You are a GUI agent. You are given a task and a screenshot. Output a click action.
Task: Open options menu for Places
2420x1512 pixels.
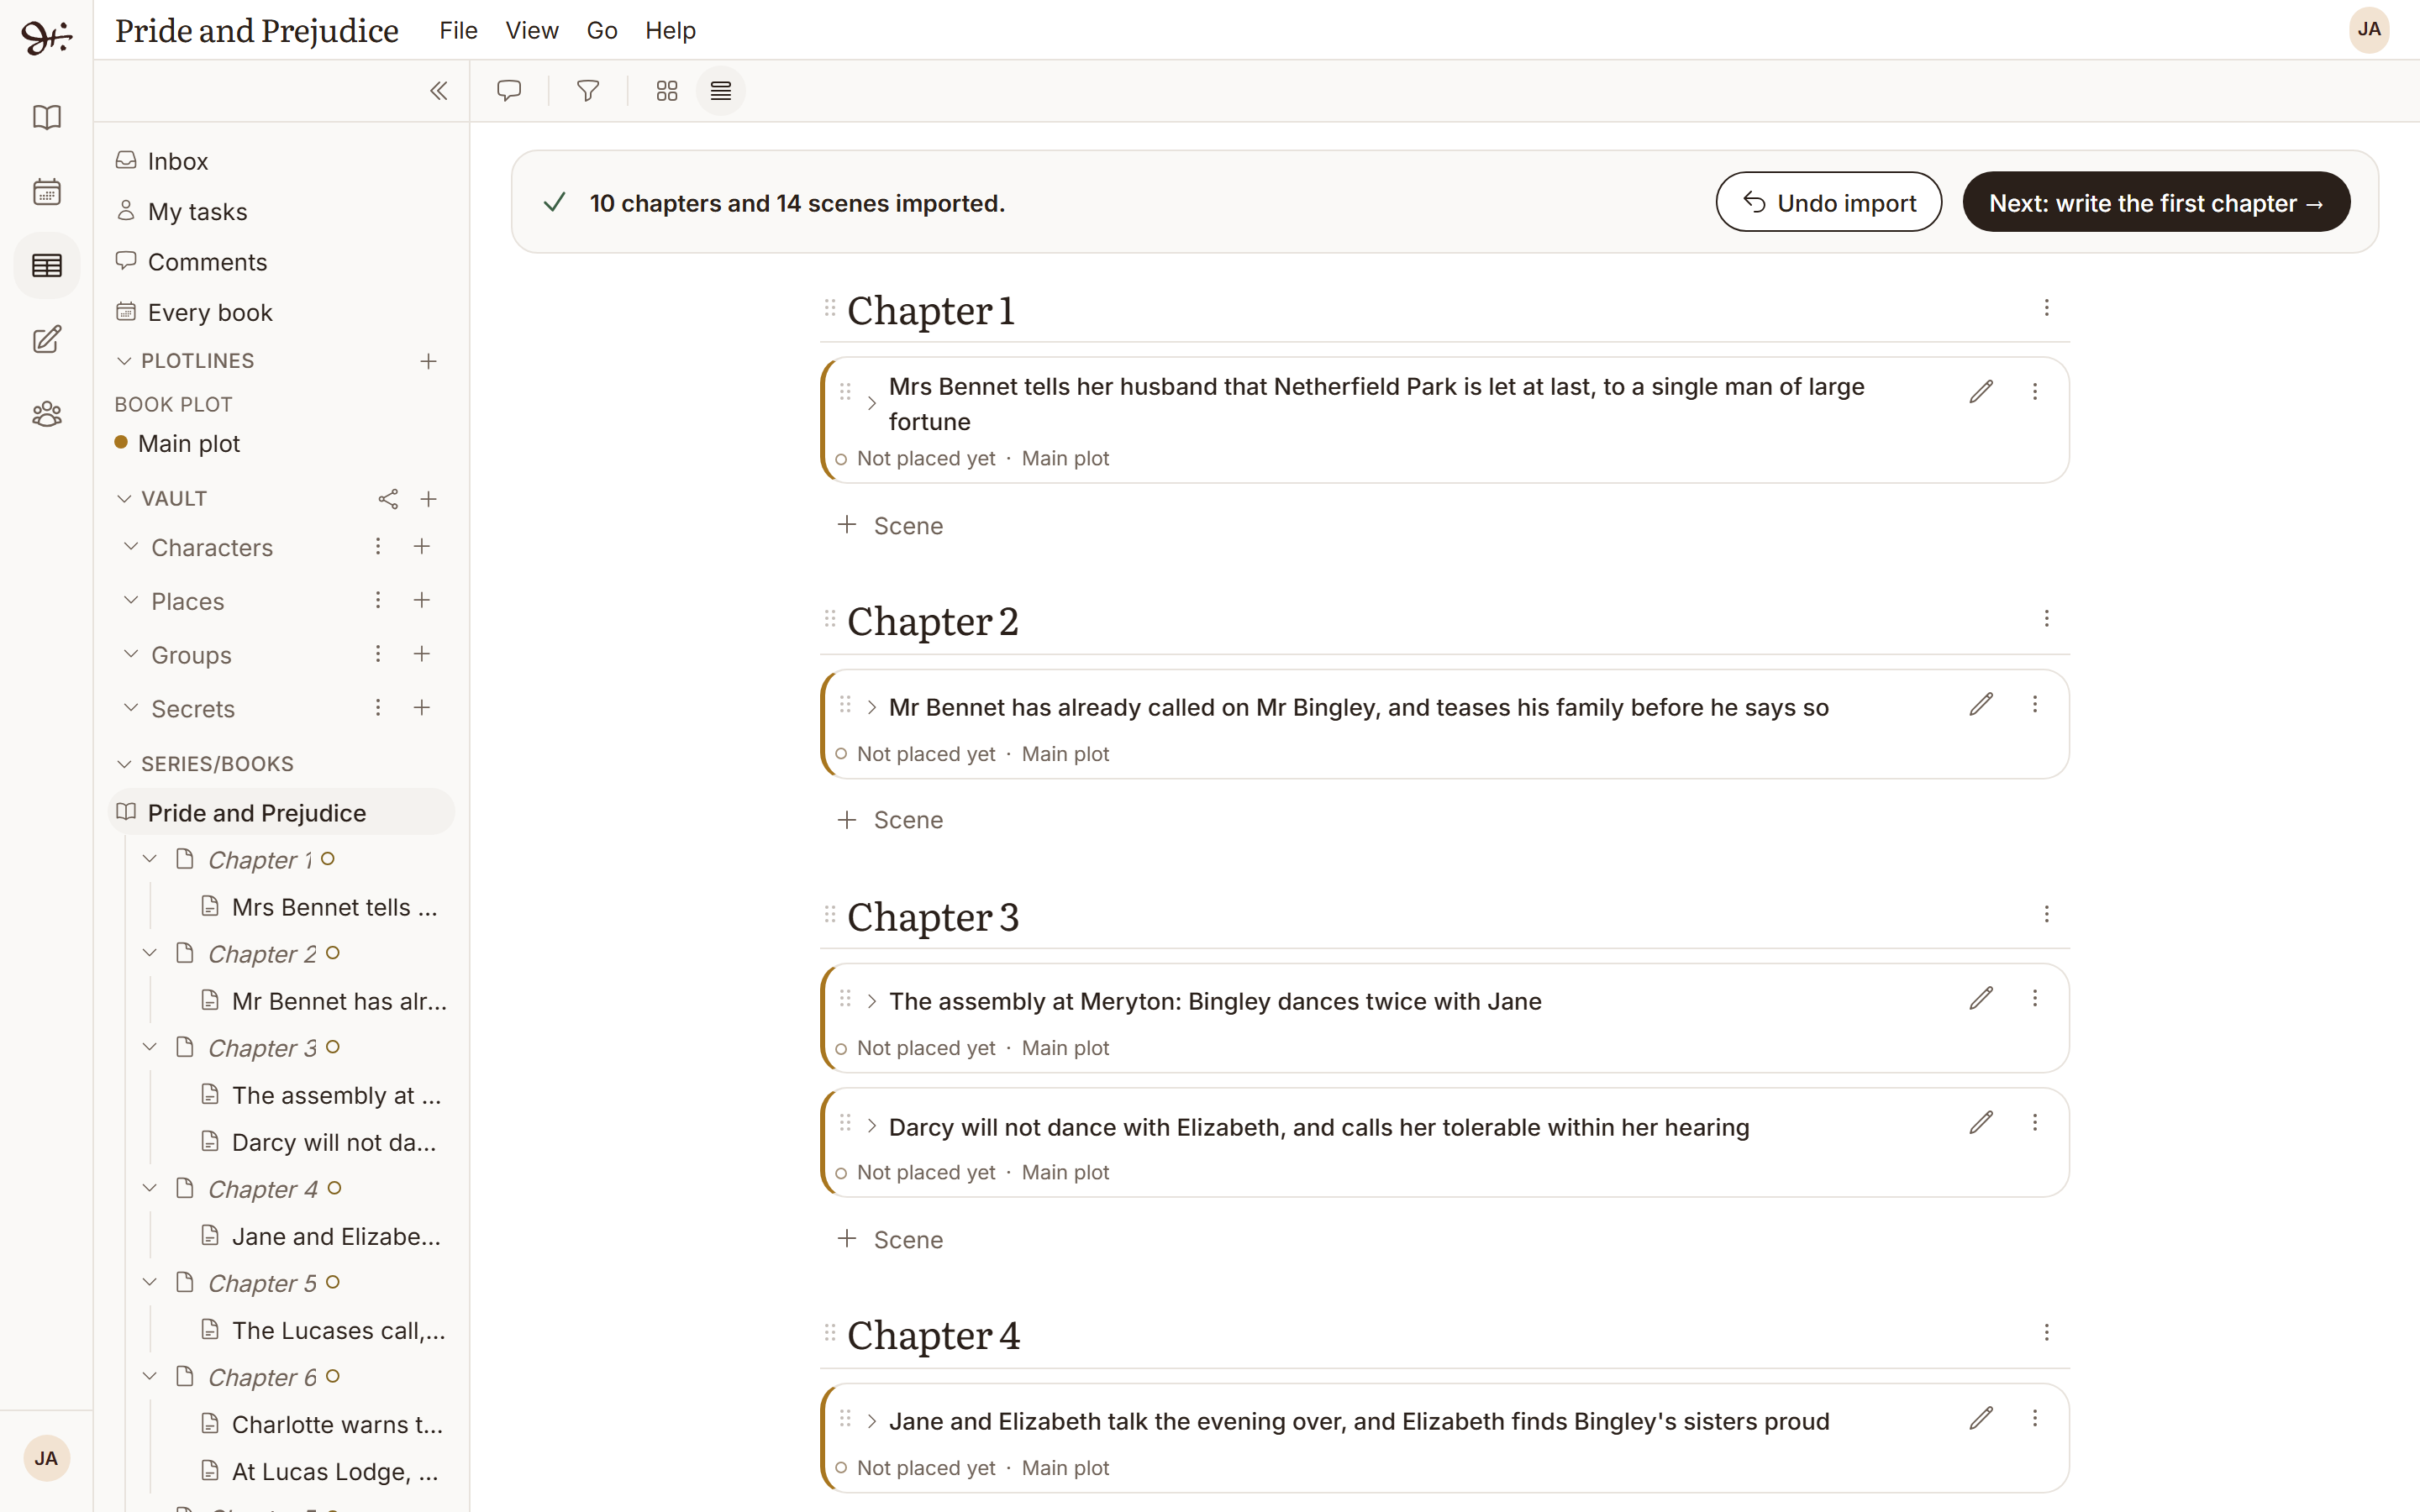(378, 600)
